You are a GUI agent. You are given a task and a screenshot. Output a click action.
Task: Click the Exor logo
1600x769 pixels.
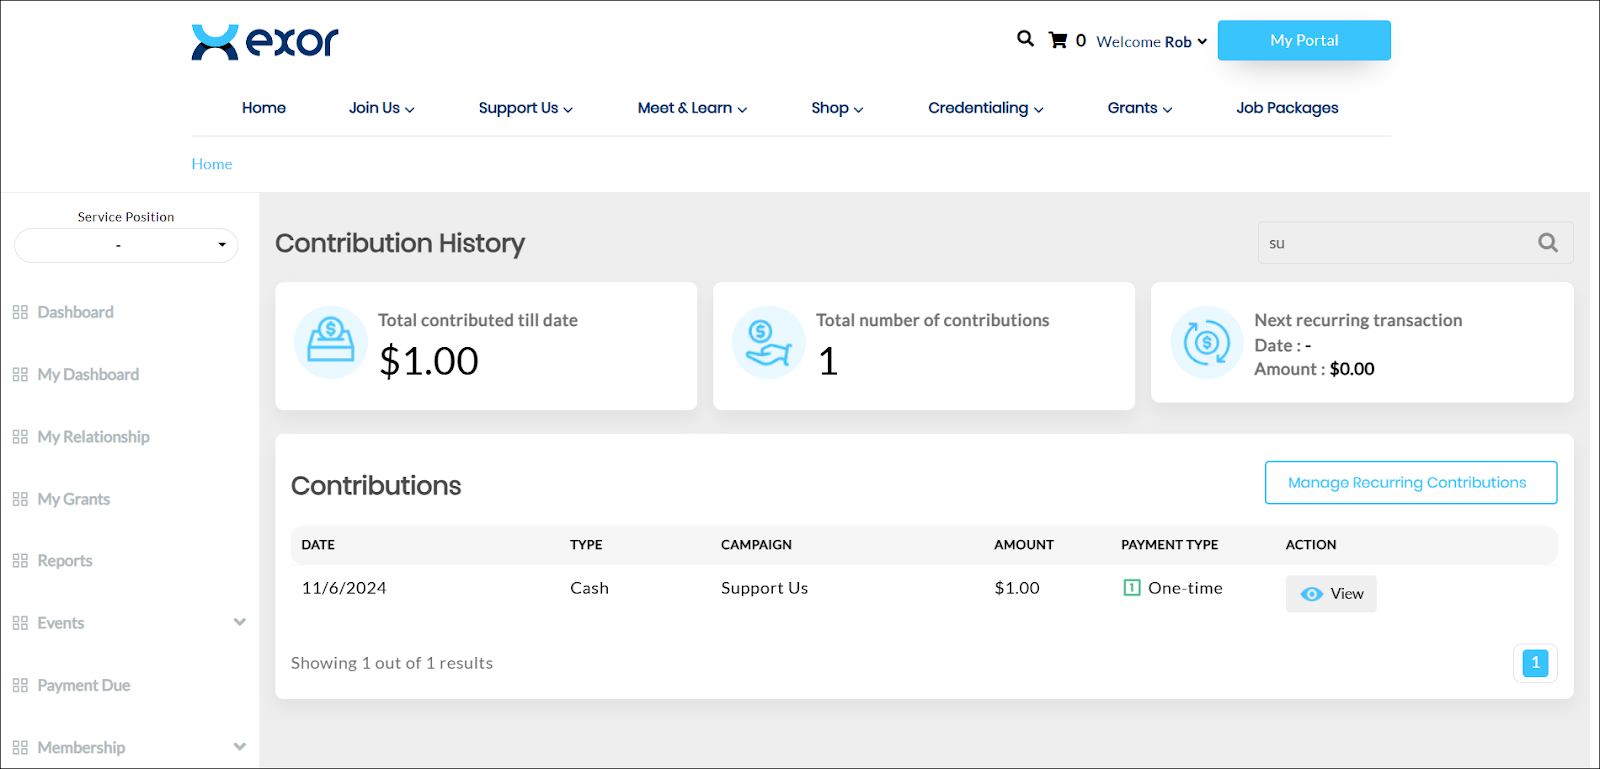[x=265, y=42]
